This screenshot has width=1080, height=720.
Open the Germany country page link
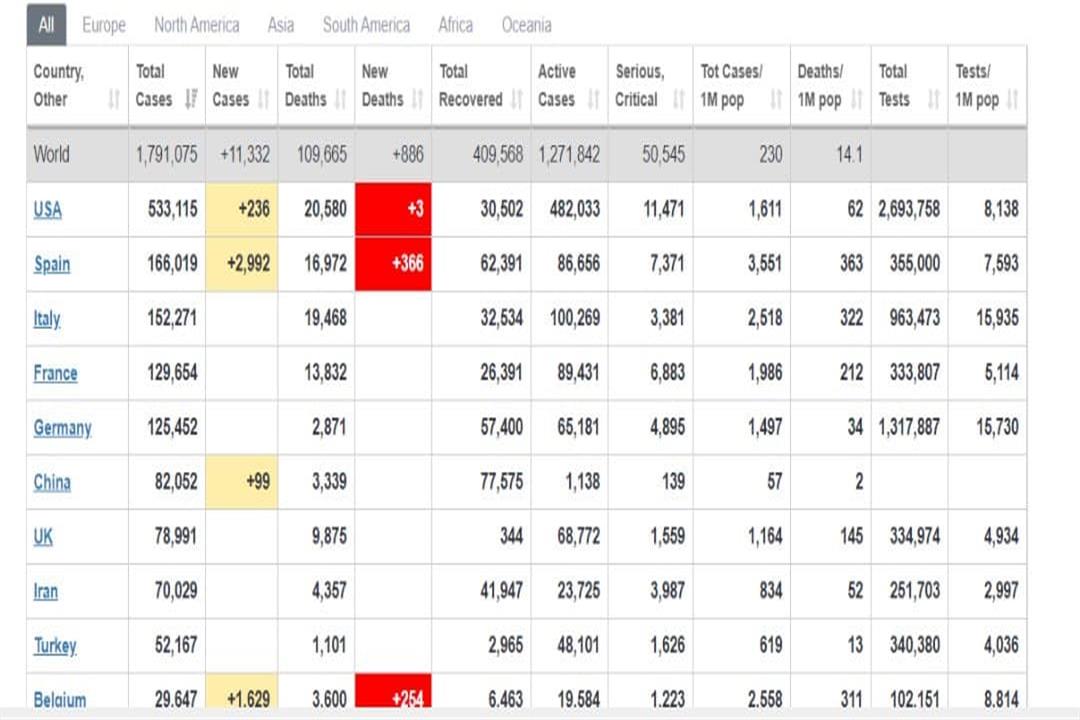(62, 428)
